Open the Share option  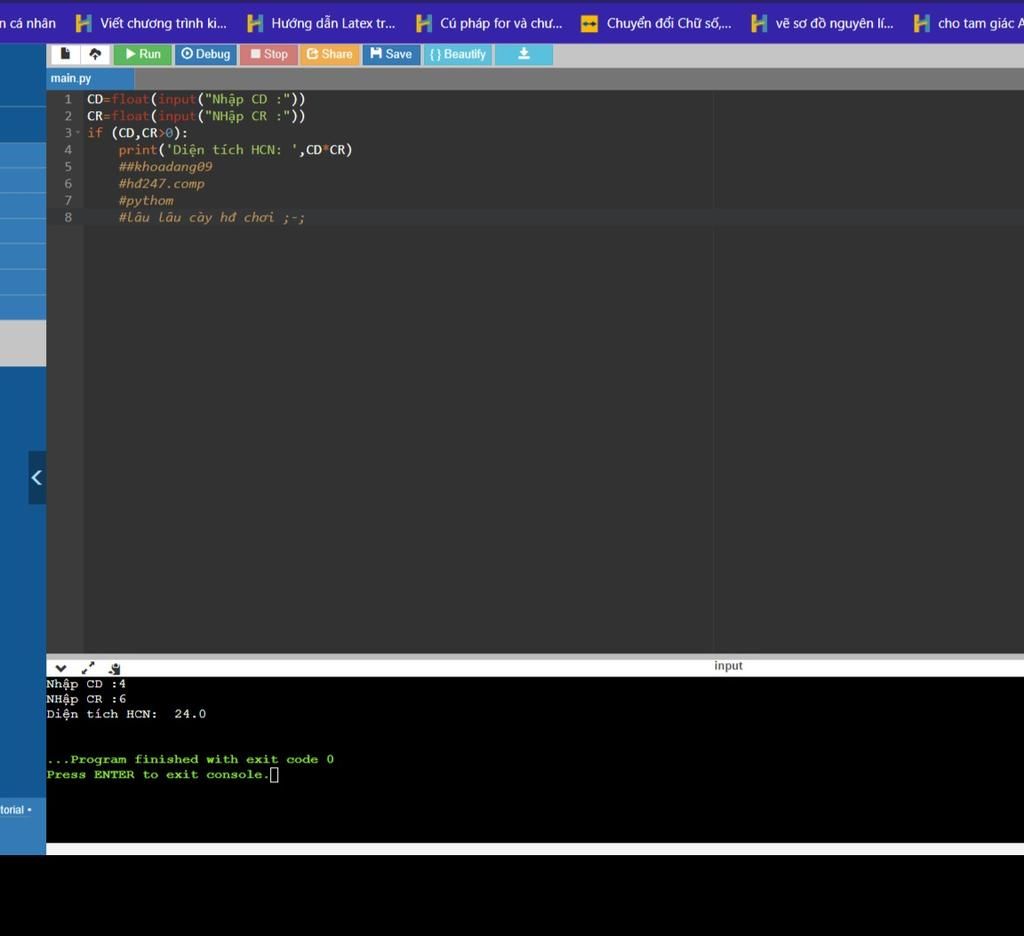tap(329, 54)
